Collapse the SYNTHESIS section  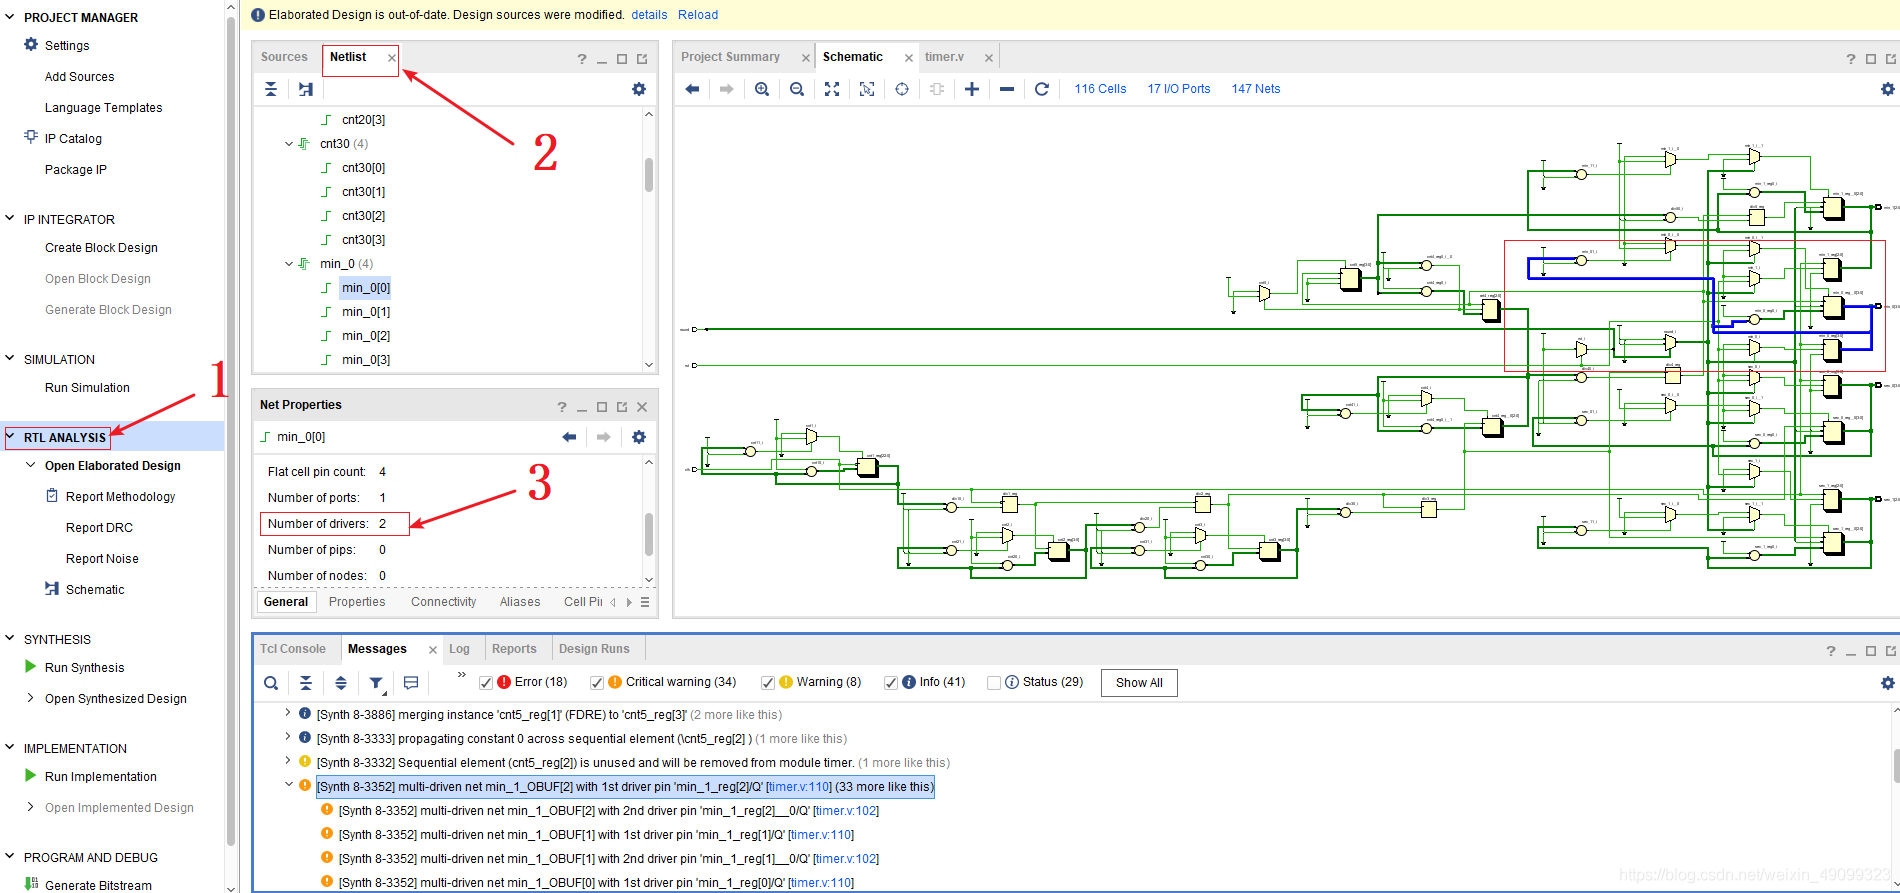coord(11,639)
